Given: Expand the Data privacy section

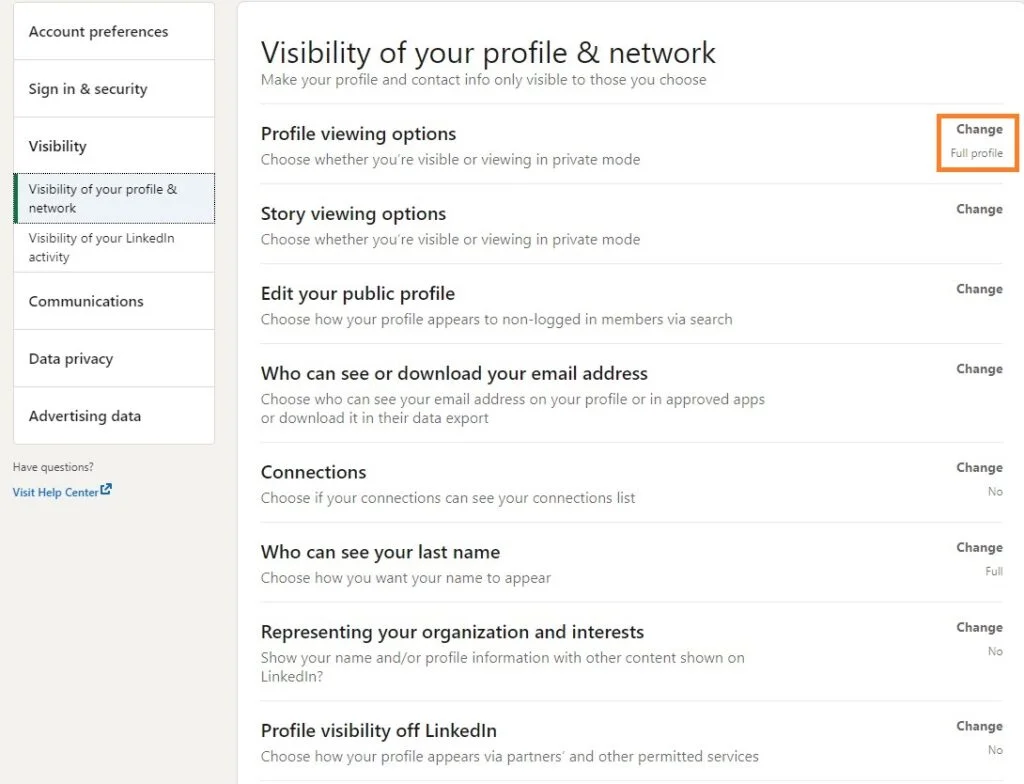Looking at the screenshot, I should pyautogui.click(x=71, y=359).
